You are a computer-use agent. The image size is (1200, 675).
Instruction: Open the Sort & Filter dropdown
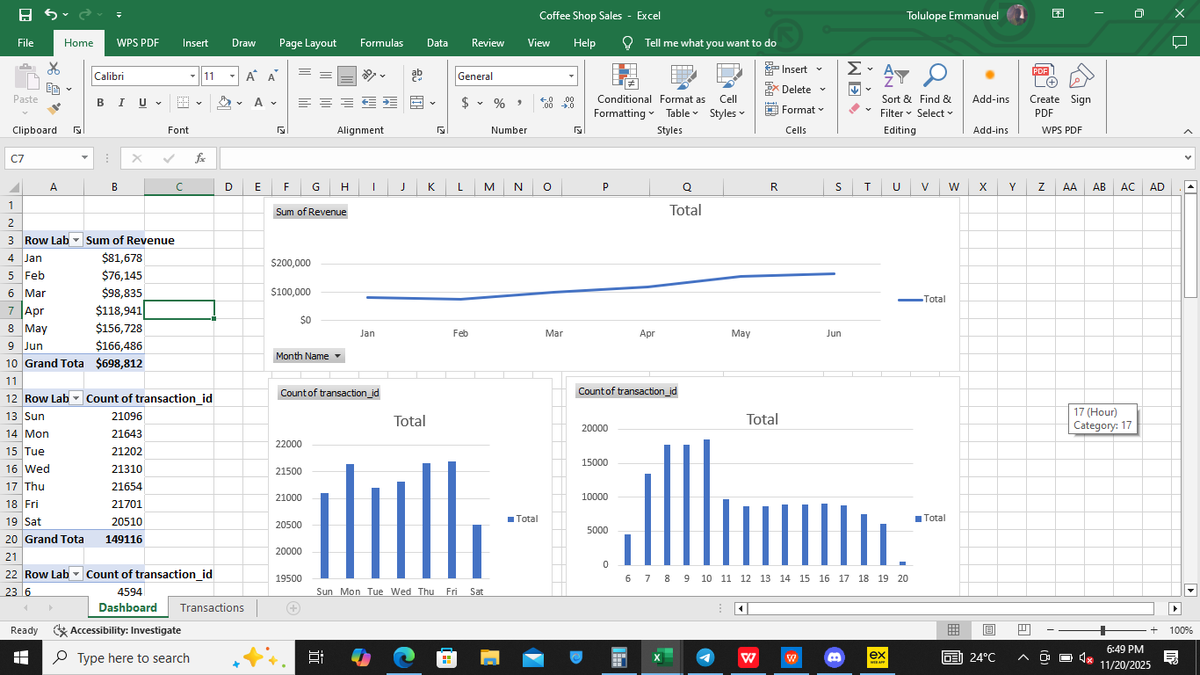(x=895, y=91)
